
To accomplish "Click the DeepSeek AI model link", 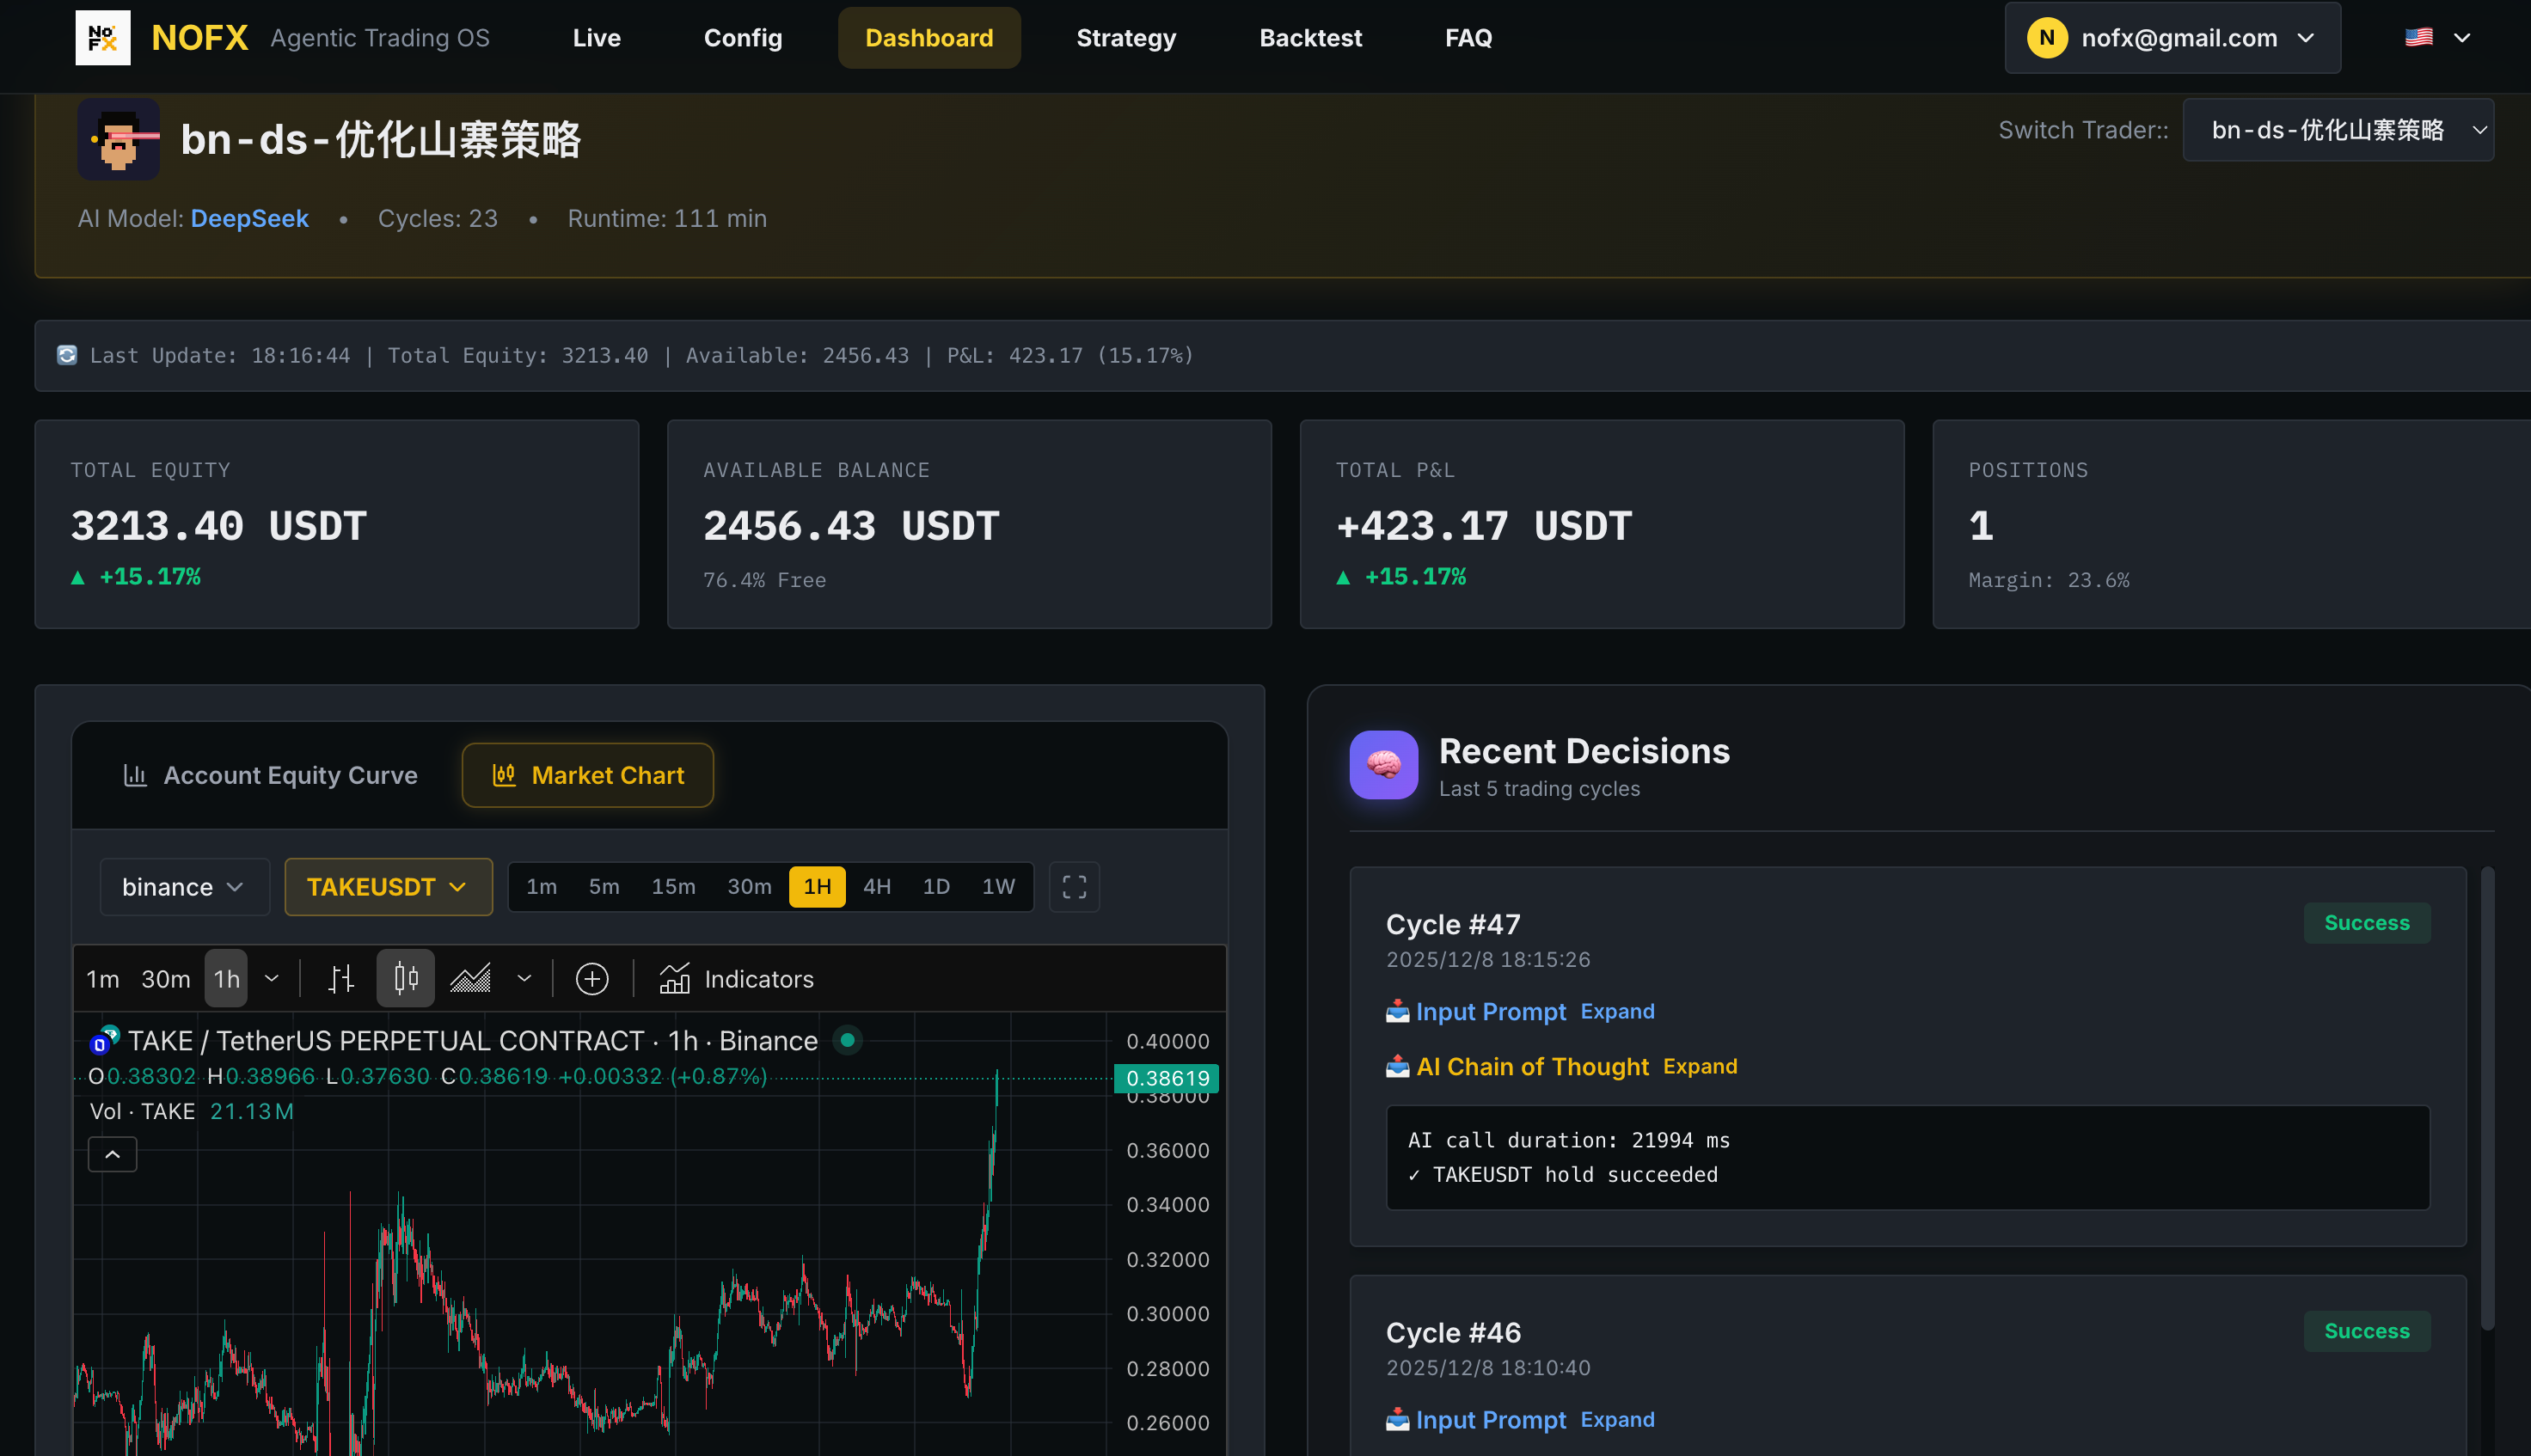I will [249, 218].
